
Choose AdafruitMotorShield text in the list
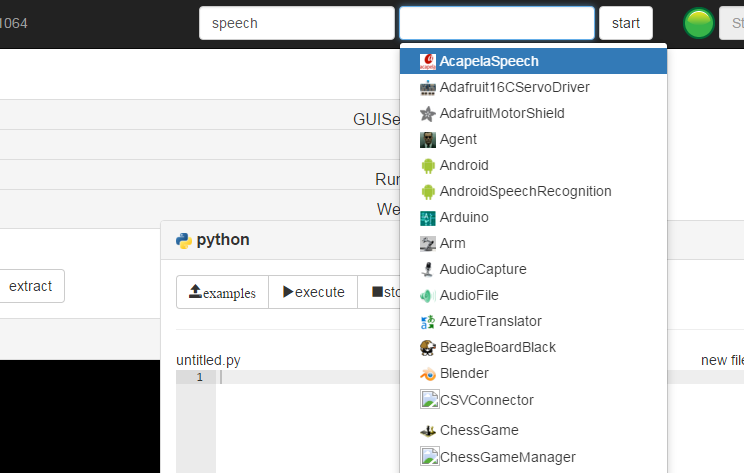pyautogui.click(x=502, y=113)
